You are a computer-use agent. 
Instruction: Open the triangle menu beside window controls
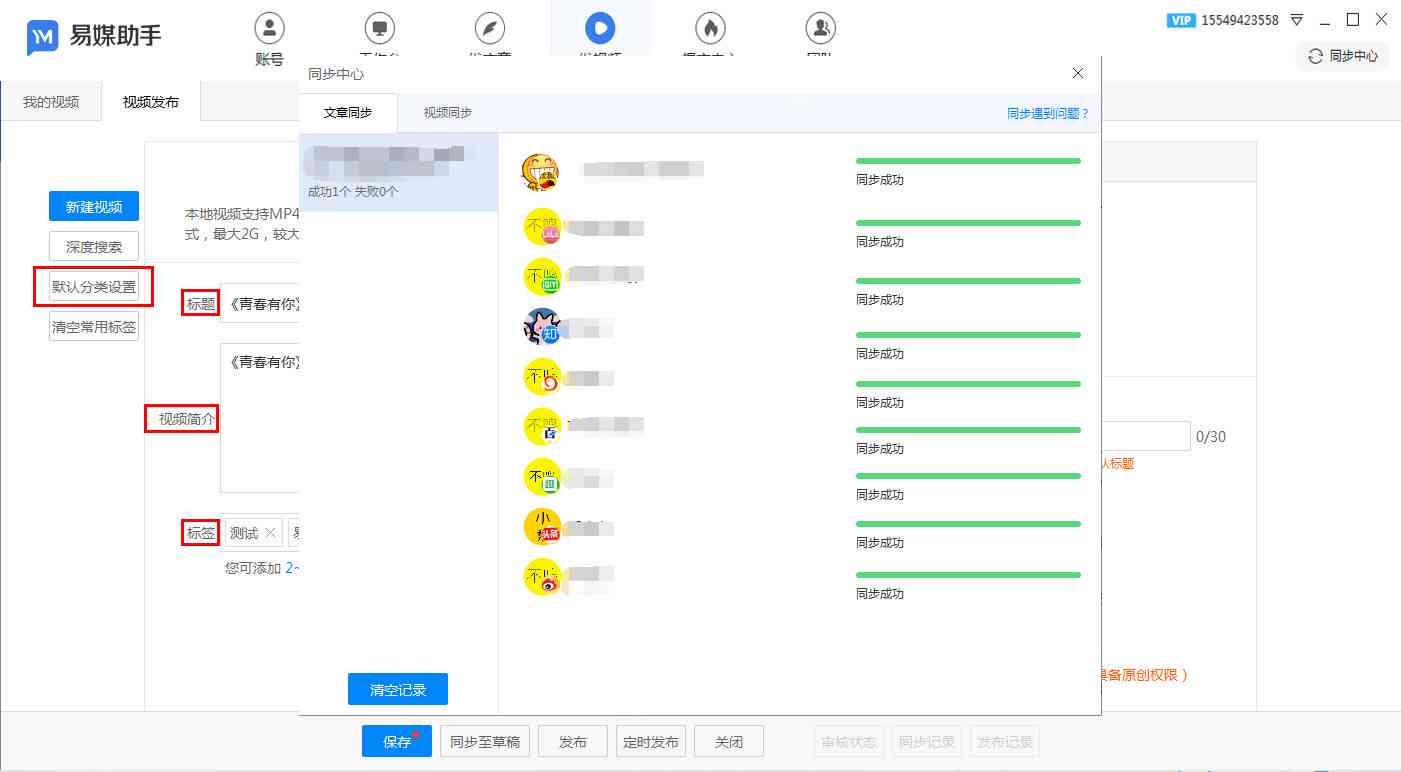click(1297, 20)
